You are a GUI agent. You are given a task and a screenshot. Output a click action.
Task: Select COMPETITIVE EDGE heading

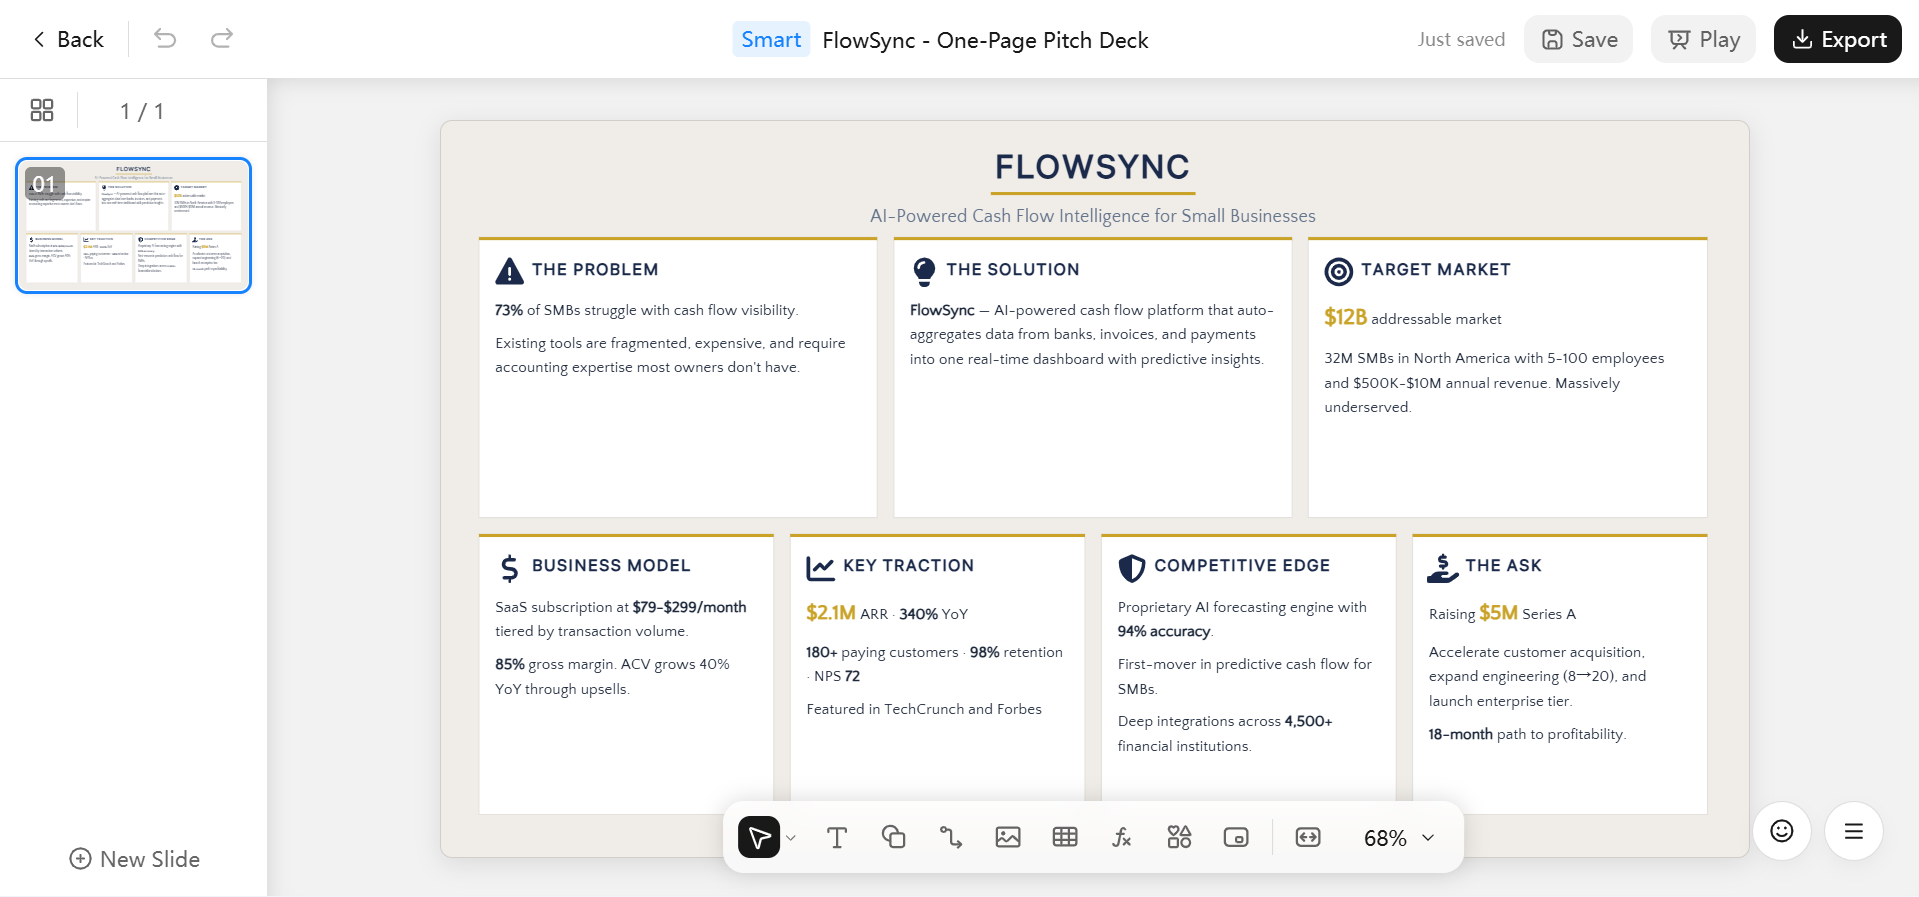(x=1242, y=566)
